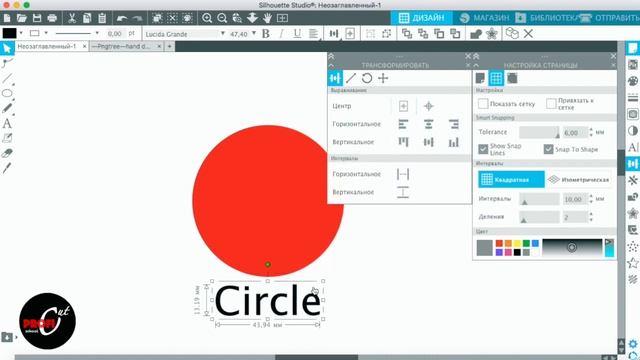The width and height of the screenshot is (640, 360).
Task: Add a new document tab with plus
Action: (169, 47)
